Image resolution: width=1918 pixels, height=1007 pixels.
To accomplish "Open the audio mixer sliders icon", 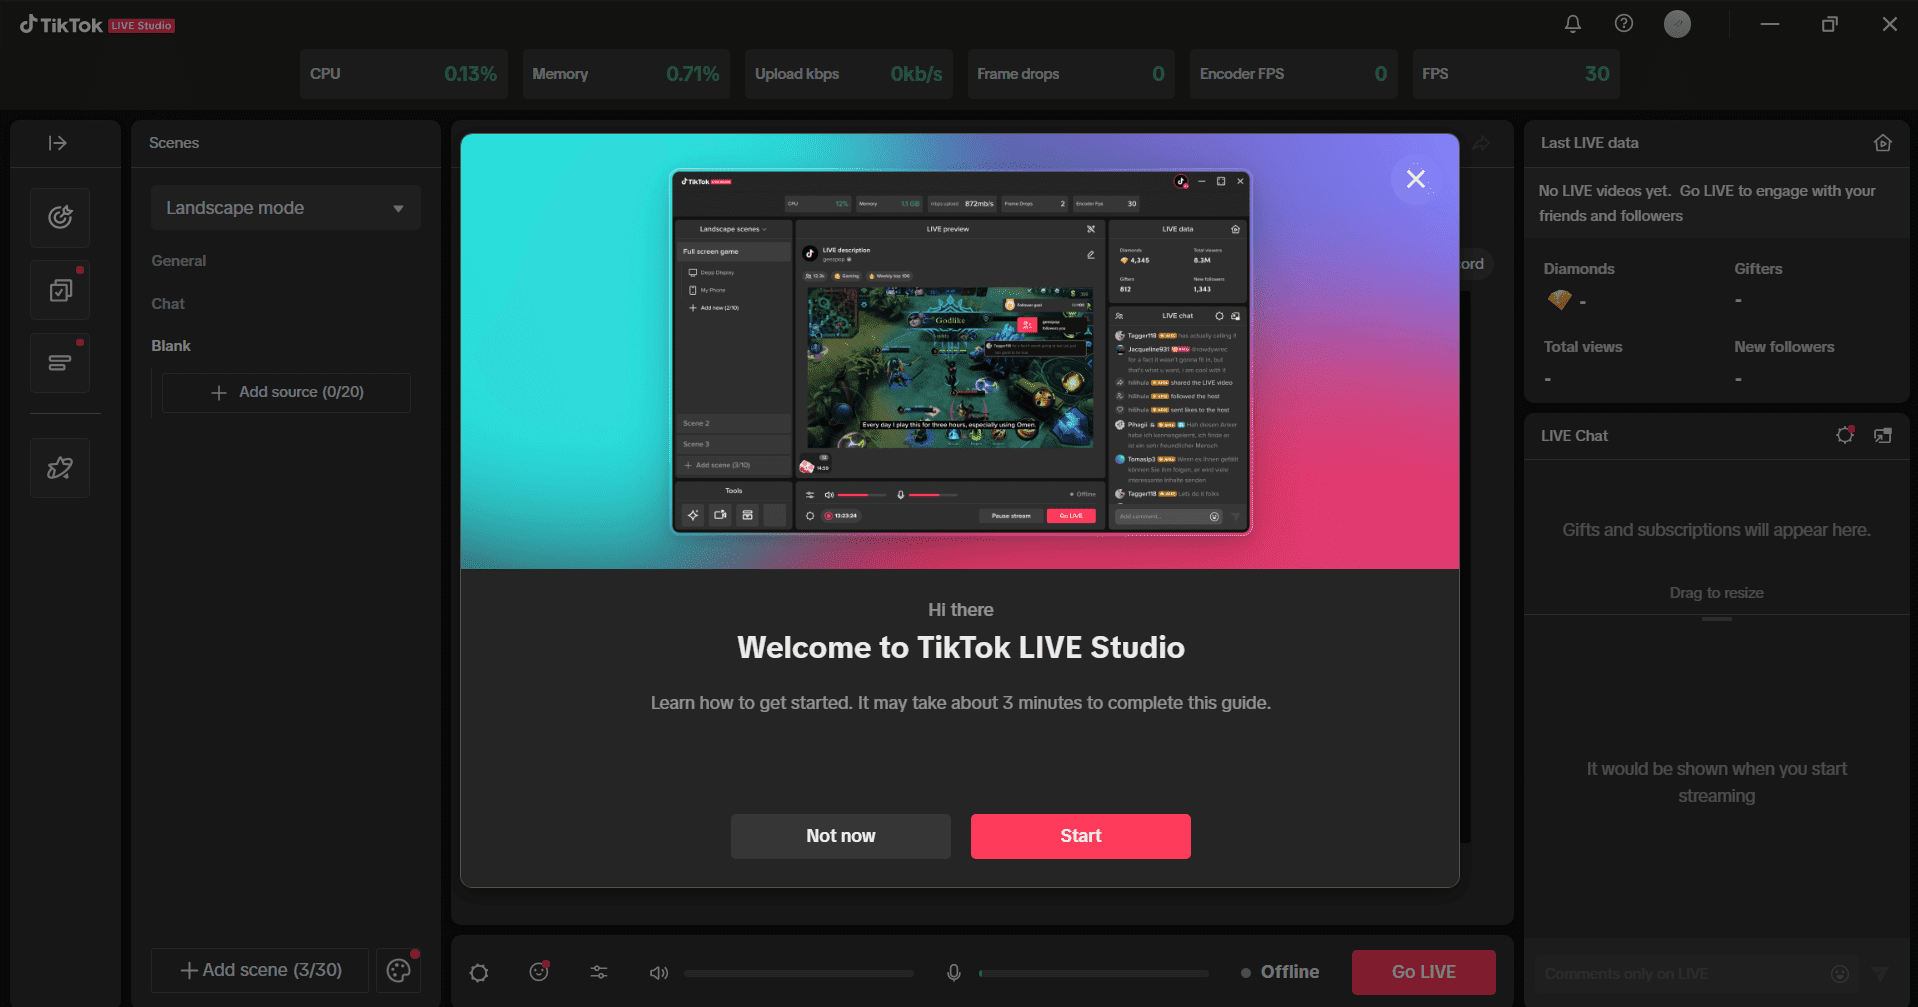I will coord(598,972).
